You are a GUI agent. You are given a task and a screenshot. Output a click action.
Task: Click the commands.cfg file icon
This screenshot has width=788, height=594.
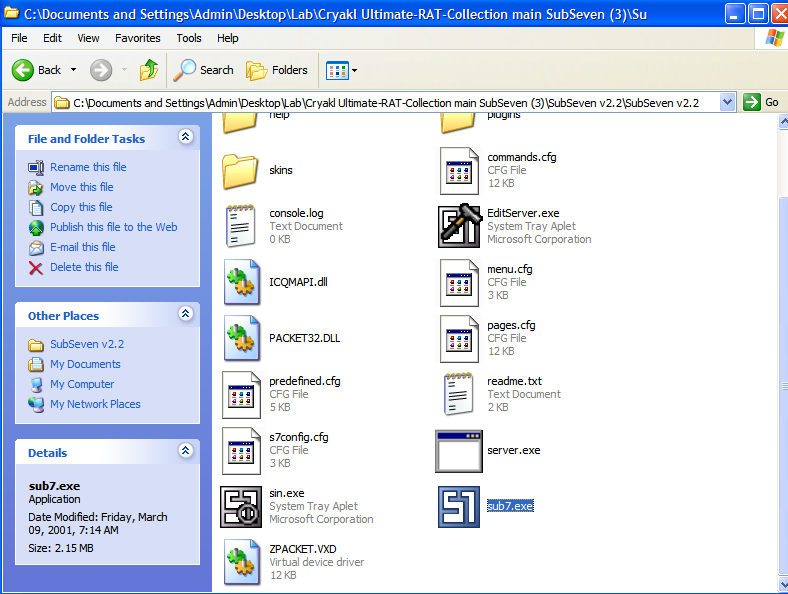tap(459, 171)
